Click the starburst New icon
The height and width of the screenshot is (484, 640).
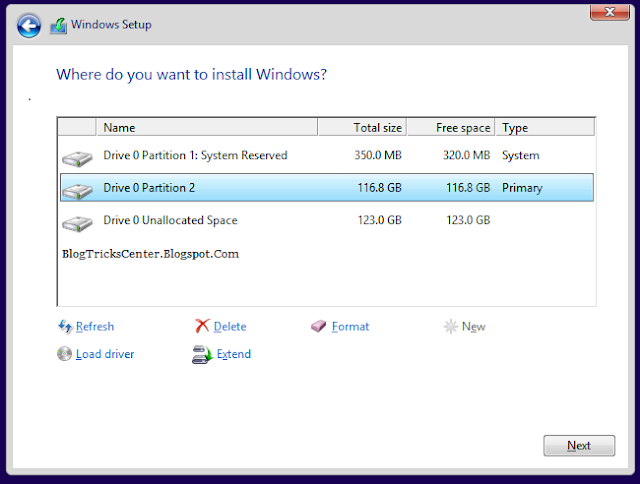pyautogui.click(x=451, y=326)
